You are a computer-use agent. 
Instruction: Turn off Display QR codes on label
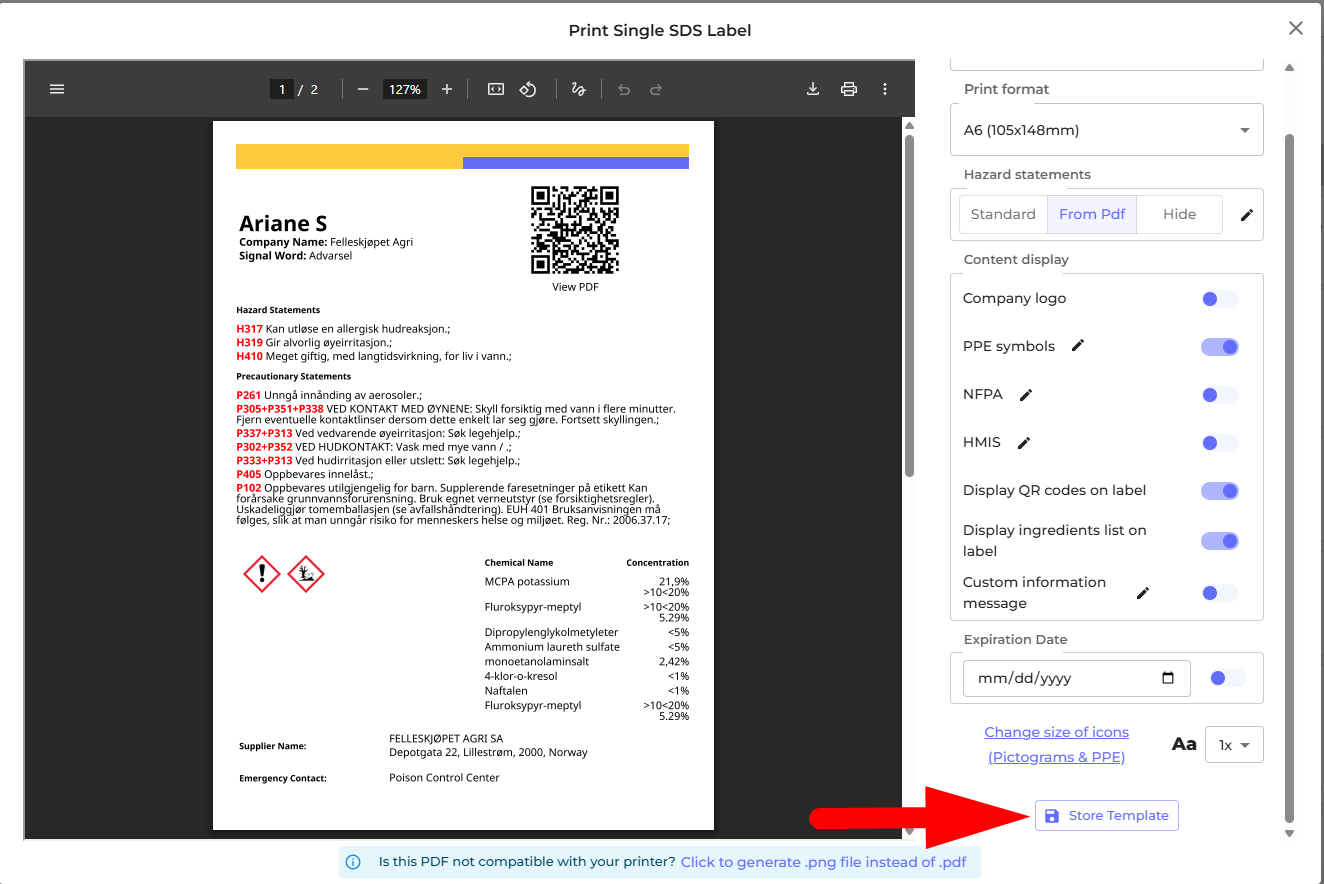point(1219,491)
